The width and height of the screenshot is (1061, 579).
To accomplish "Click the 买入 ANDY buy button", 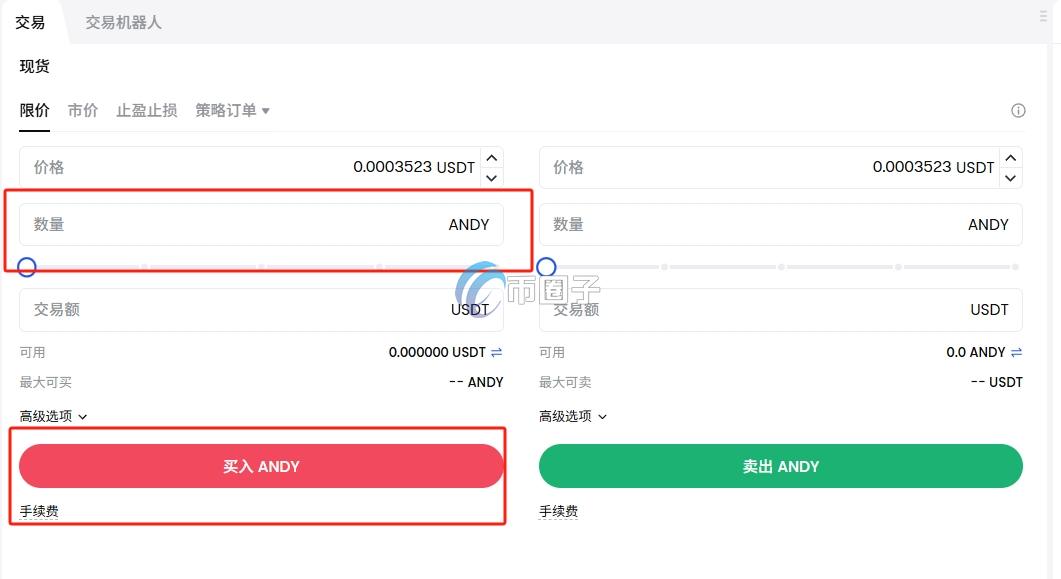I will [261, 466].
